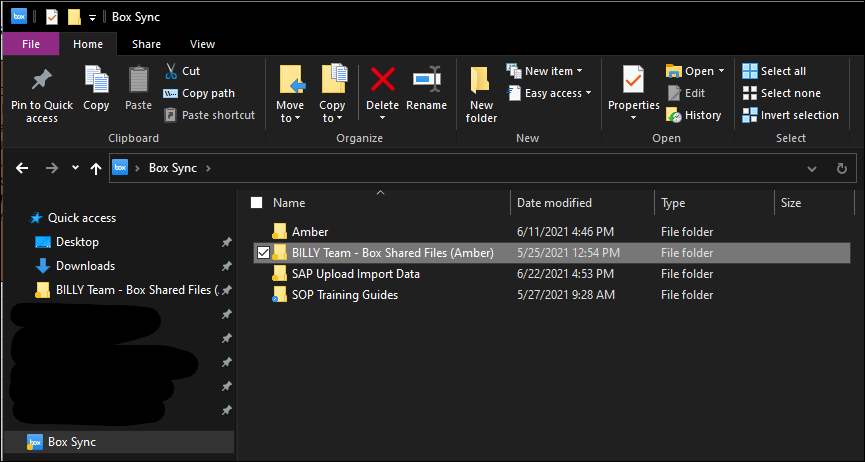The height and width of the screenshot is (462, 865).
Task: Click Select all
Action: tap(774, 71)
